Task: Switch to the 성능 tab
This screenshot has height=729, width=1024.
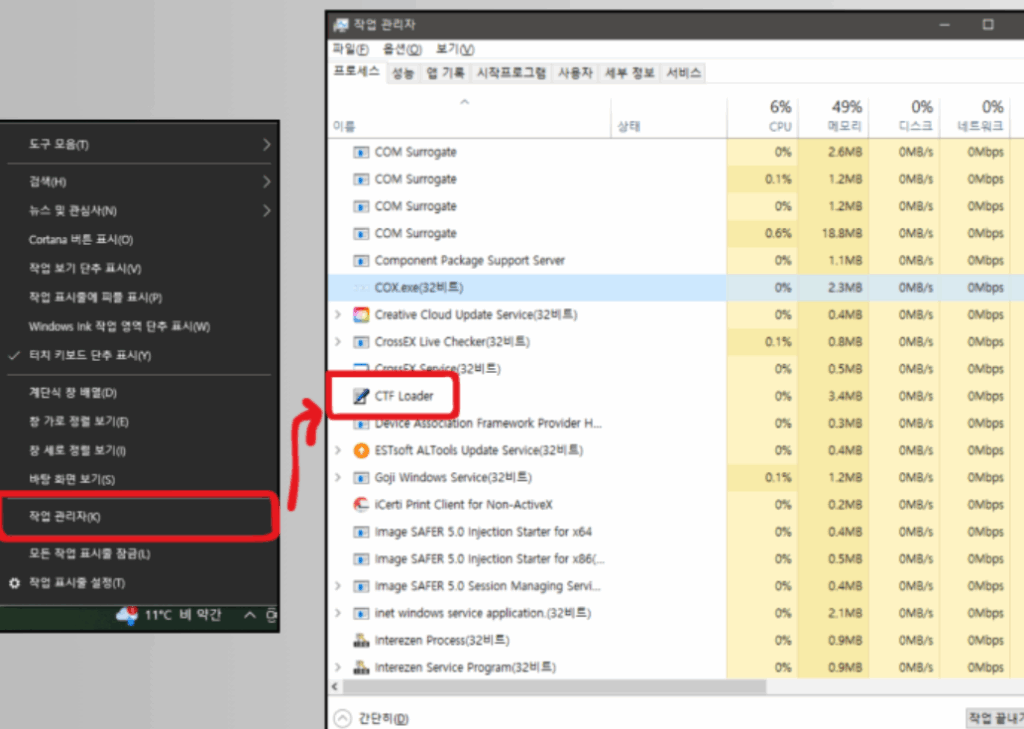Action: pos(403,73)
